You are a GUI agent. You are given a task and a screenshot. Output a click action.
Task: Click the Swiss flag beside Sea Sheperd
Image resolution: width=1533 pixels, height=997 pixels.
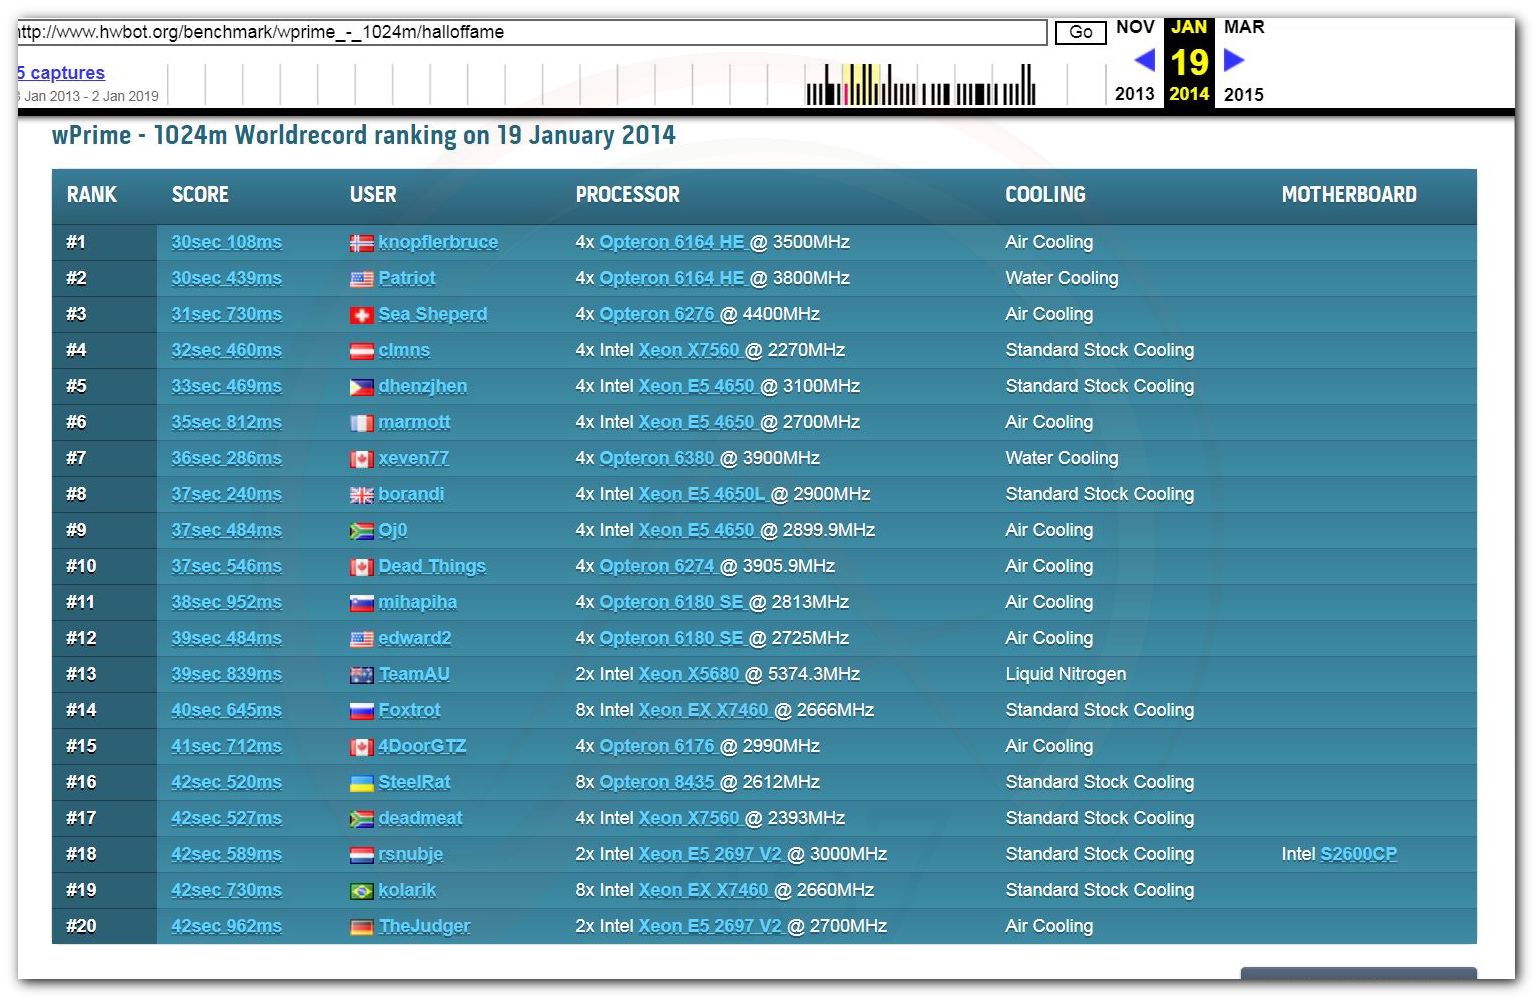361,315
